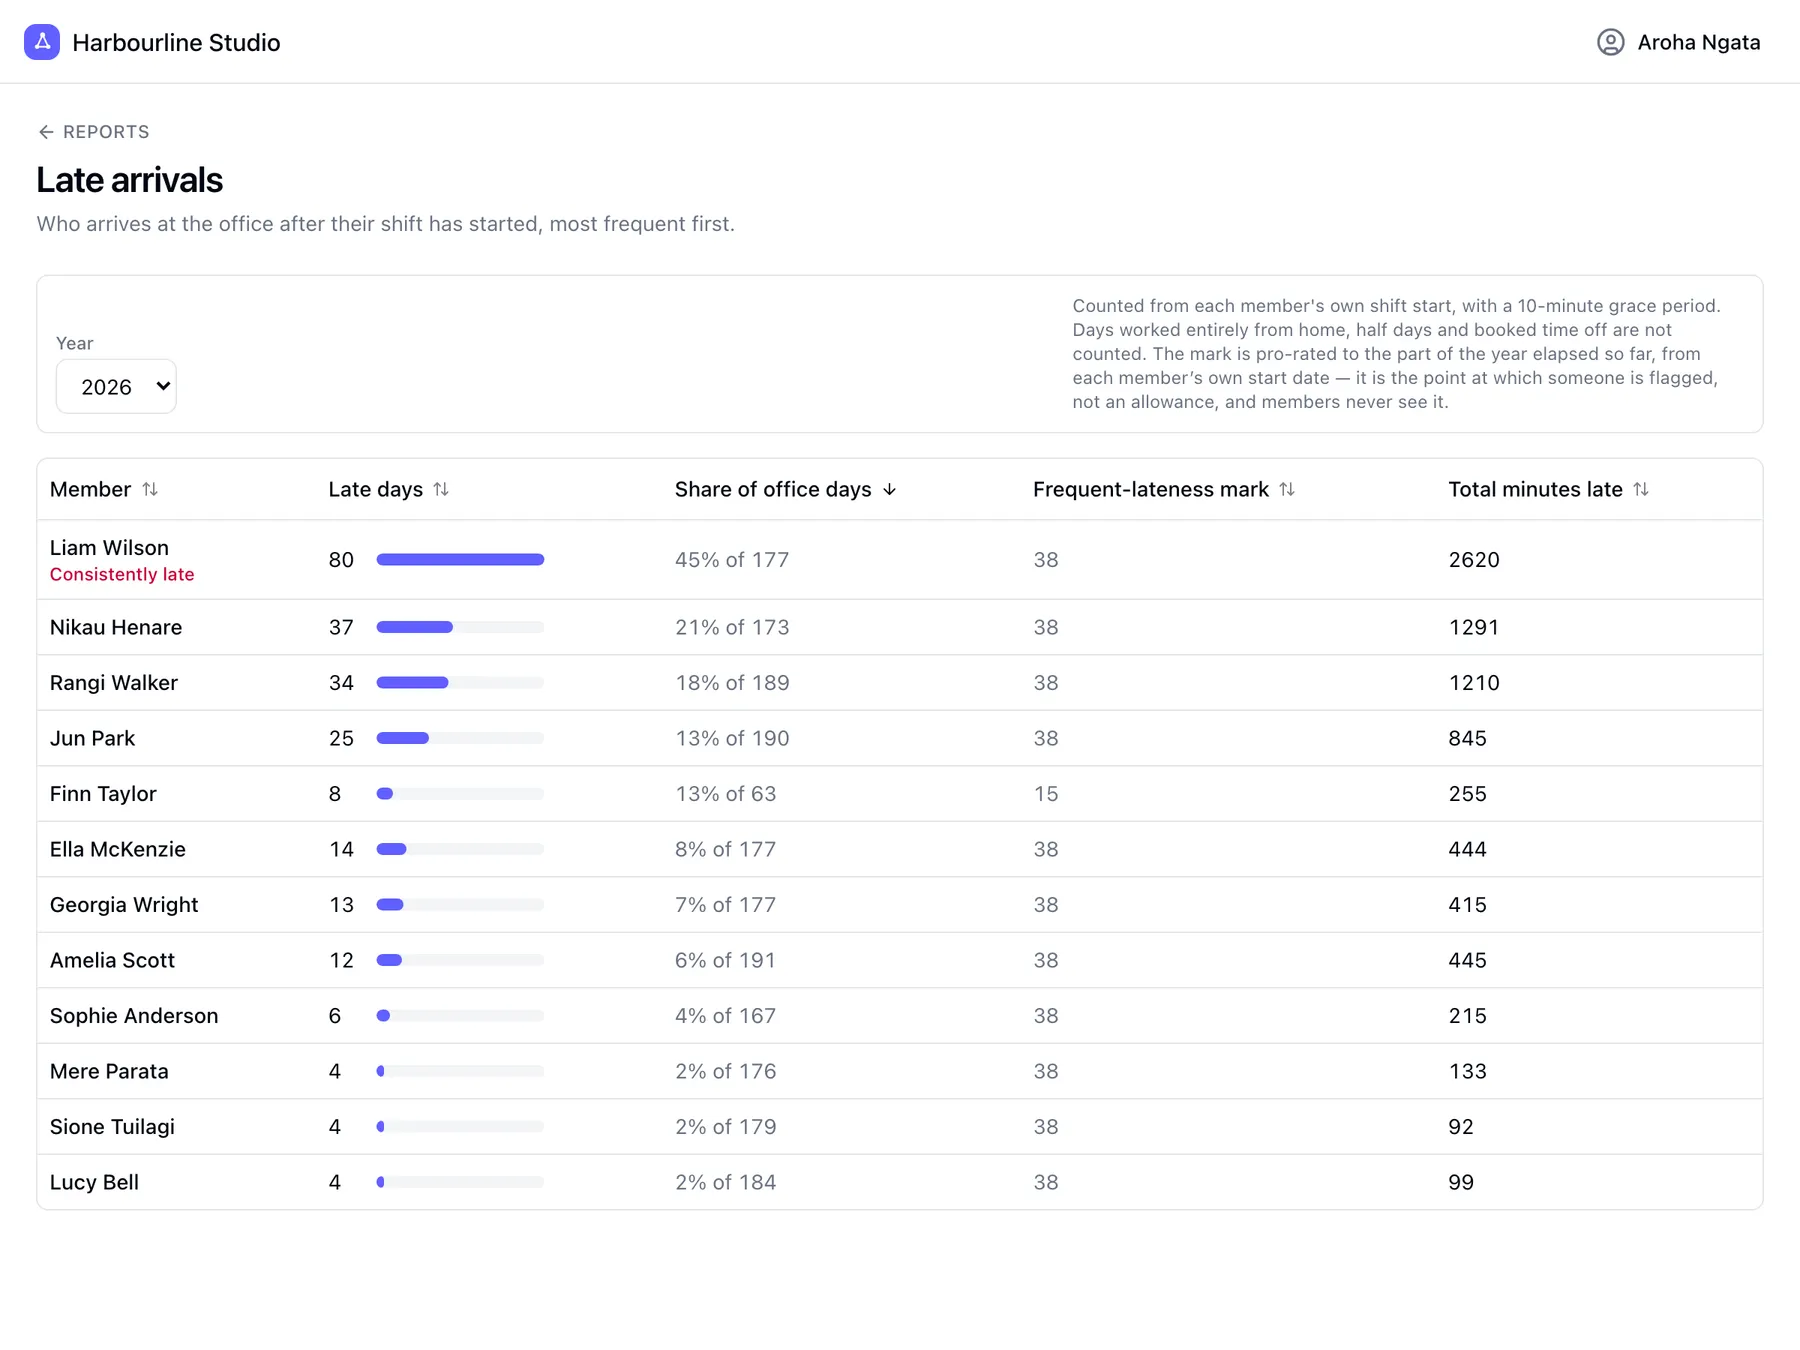Click Amelia Scott member name

pyautogui.click(x=112, y=960)
